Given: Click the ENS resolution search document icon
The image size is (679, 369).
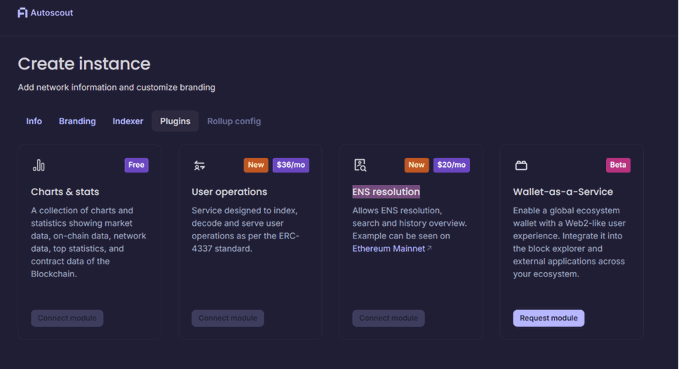Looking at the screenshot, I should click(360, 165).
